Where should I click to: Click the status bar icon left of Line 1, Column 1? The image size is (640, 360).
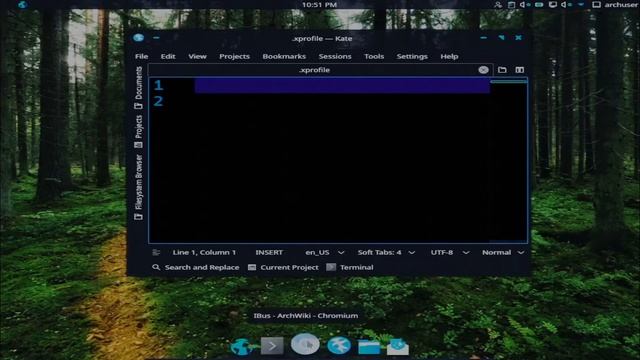tap(156, 252)
